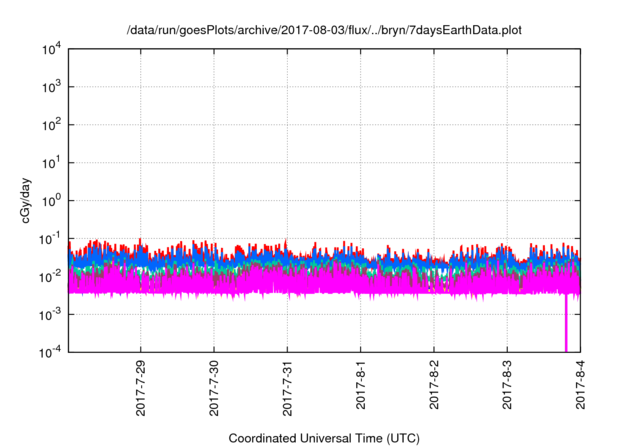640x448 pixels.
Task: Click the 10^4 y-axis tick label
Action: [x=51, y=49]
